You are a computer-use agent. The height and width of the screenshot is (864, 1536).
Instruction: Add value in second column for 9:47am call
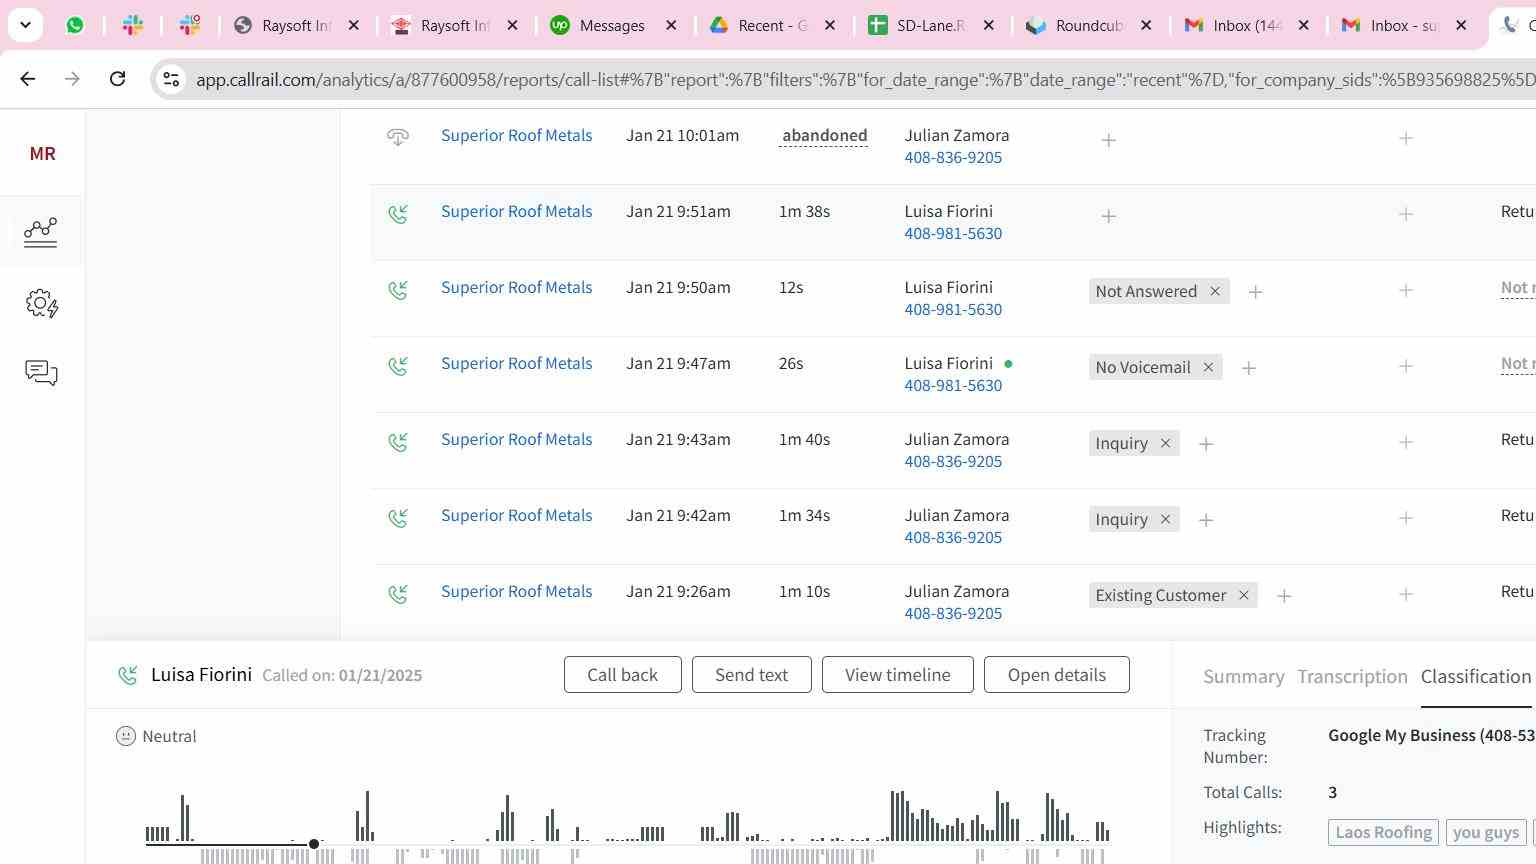(1405, 367)
